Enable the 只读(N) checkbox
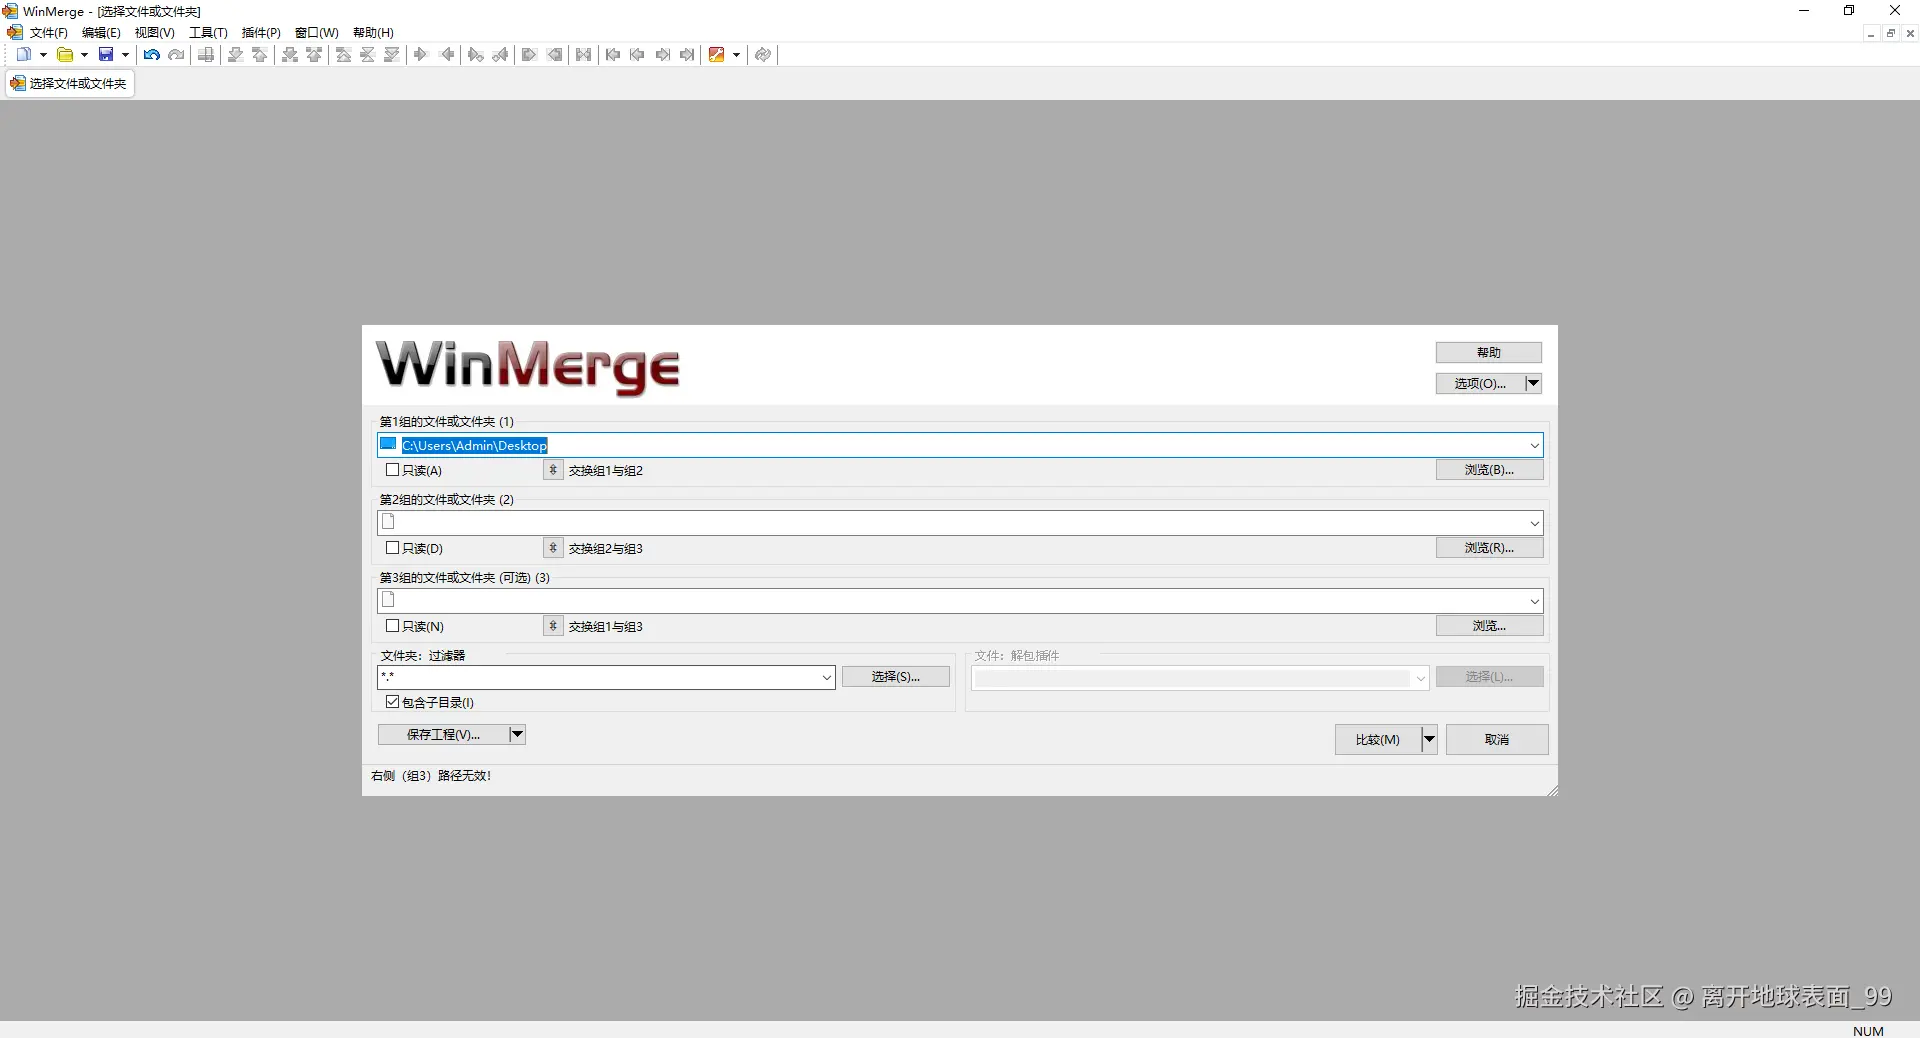This screenshot has height=1038, width=1920. click(393, 626)
